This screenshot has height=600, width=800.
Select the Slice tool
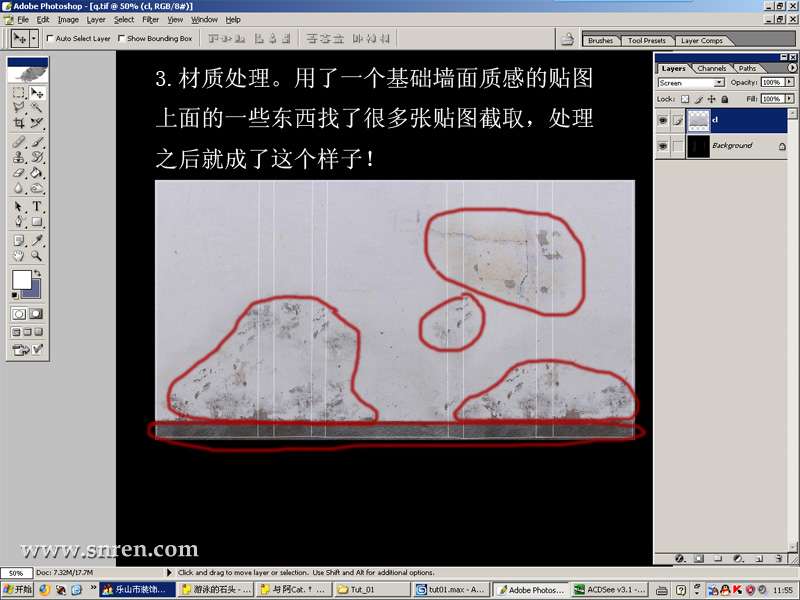(37, 123)
